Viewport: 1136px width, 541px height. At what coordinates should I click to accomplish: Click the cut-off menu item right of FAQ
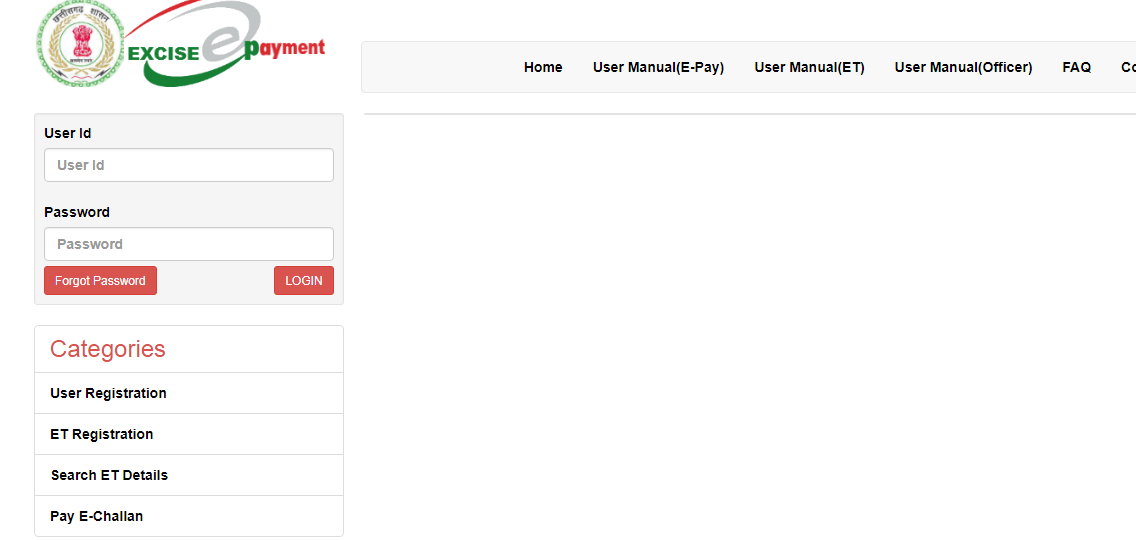tap(1127, 67)
